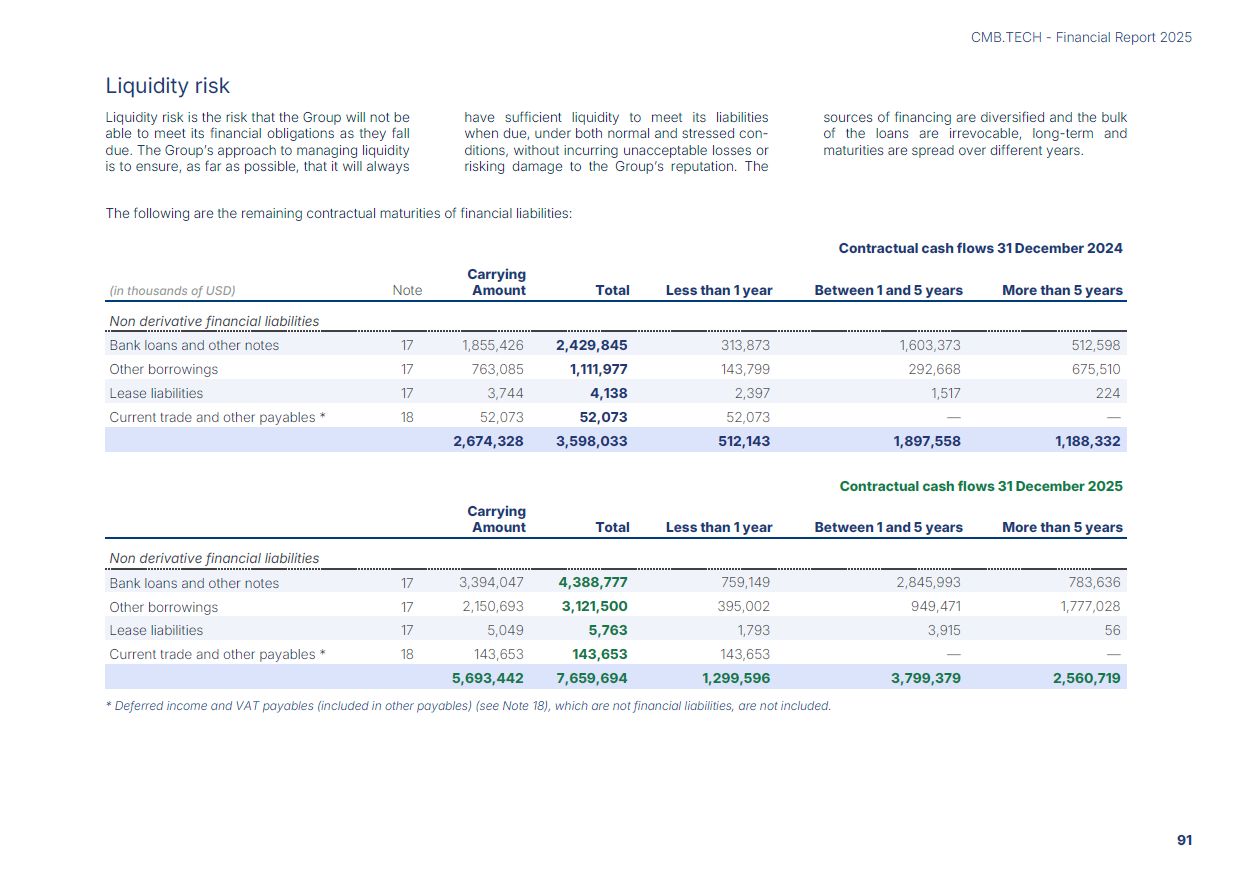The height and width of the screenshot is (874, 1249).
Task: Click the 2025 Bank loans total 4,388,777
Action: 592,583
